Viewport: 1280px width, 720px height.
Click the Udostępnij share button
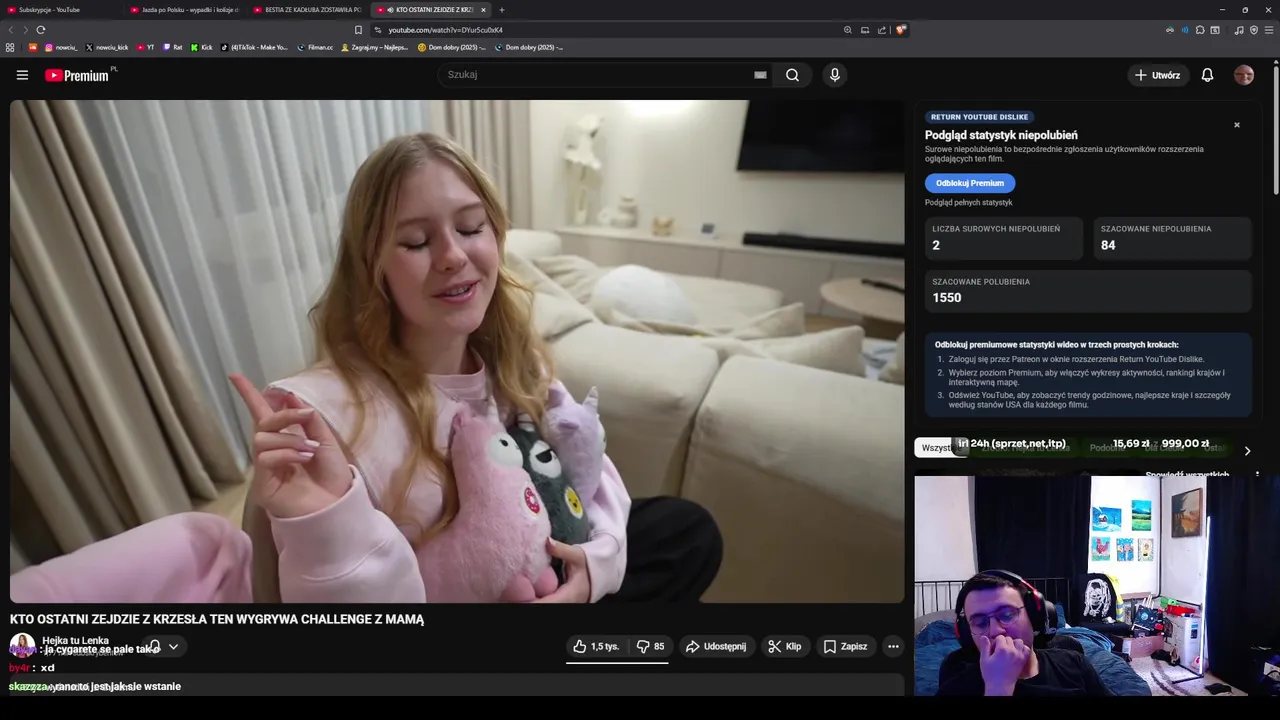click(x=715, y=647)
